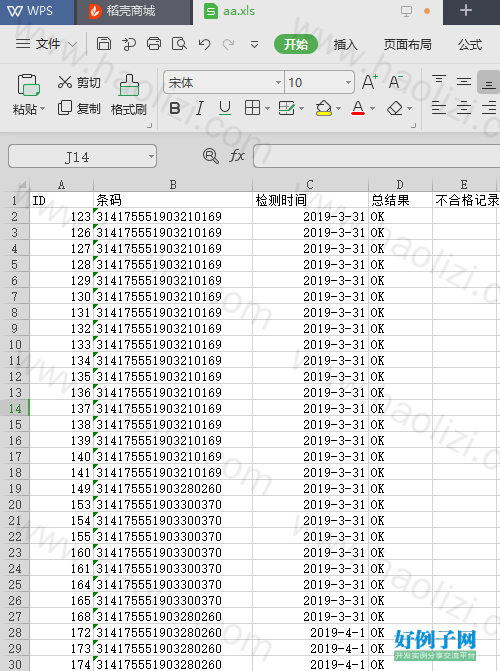
Task: Cut selection with 剪切
Action: point(79,82)
